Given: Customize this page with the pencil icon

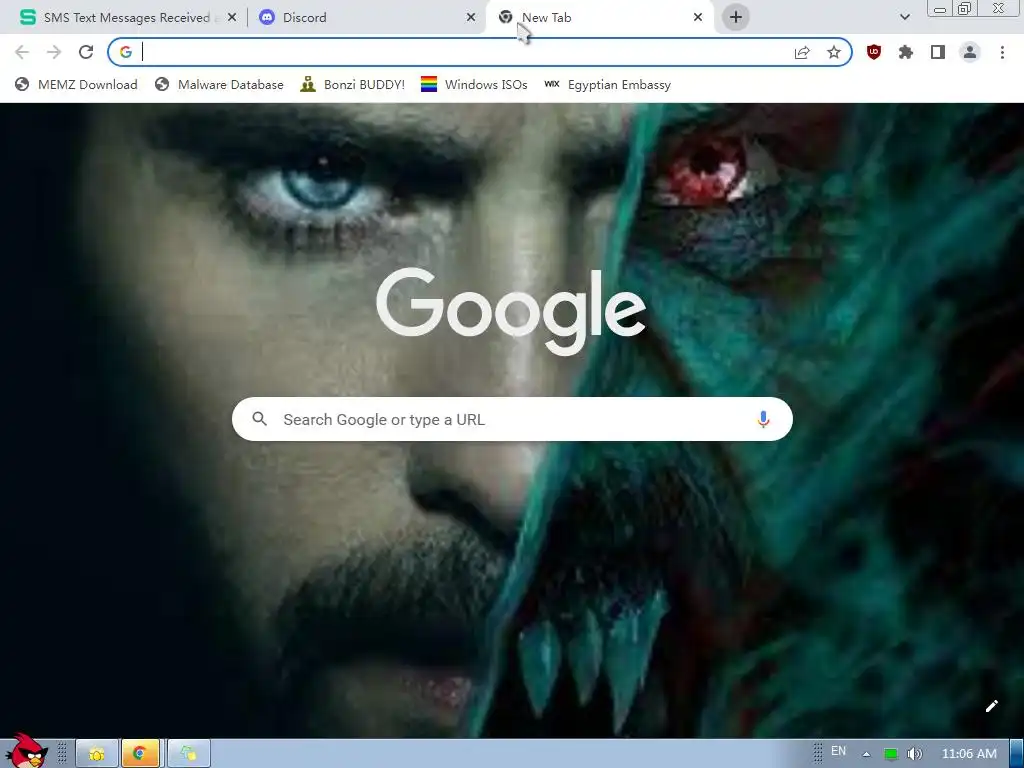Looking at the screenshot, I should (x=991, y=706).
